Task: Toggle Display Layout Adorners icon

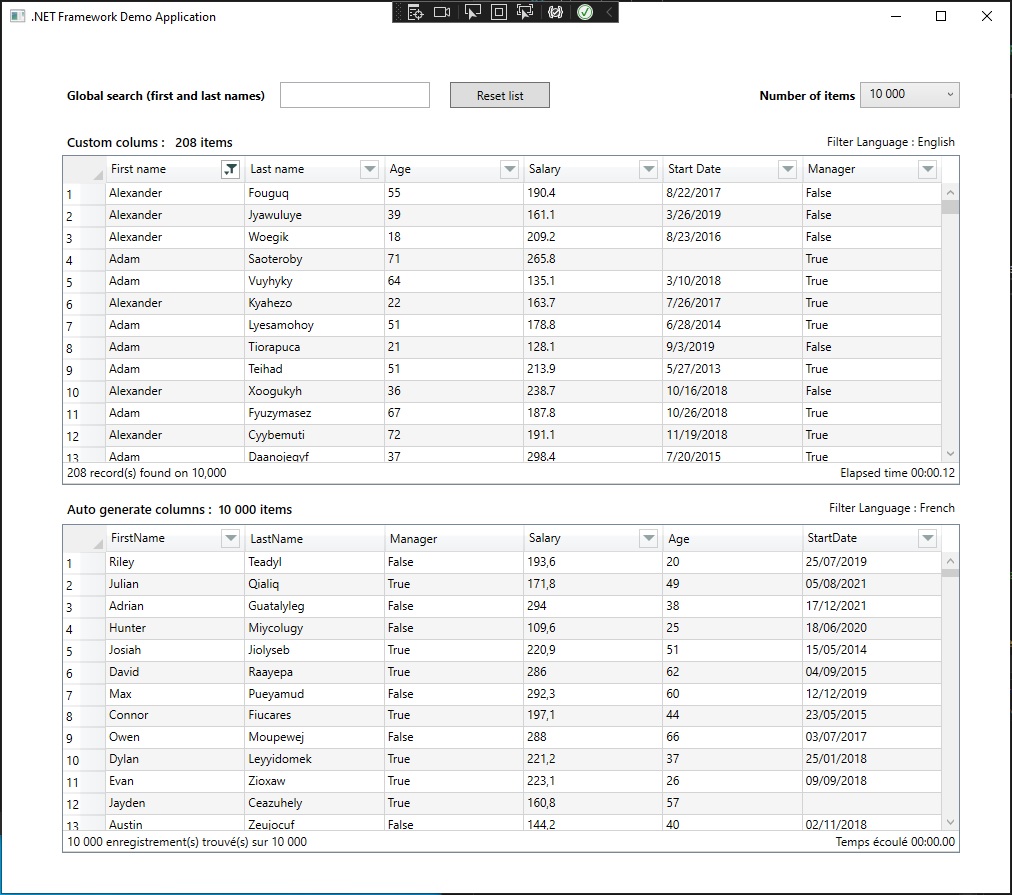Action: 499,12
